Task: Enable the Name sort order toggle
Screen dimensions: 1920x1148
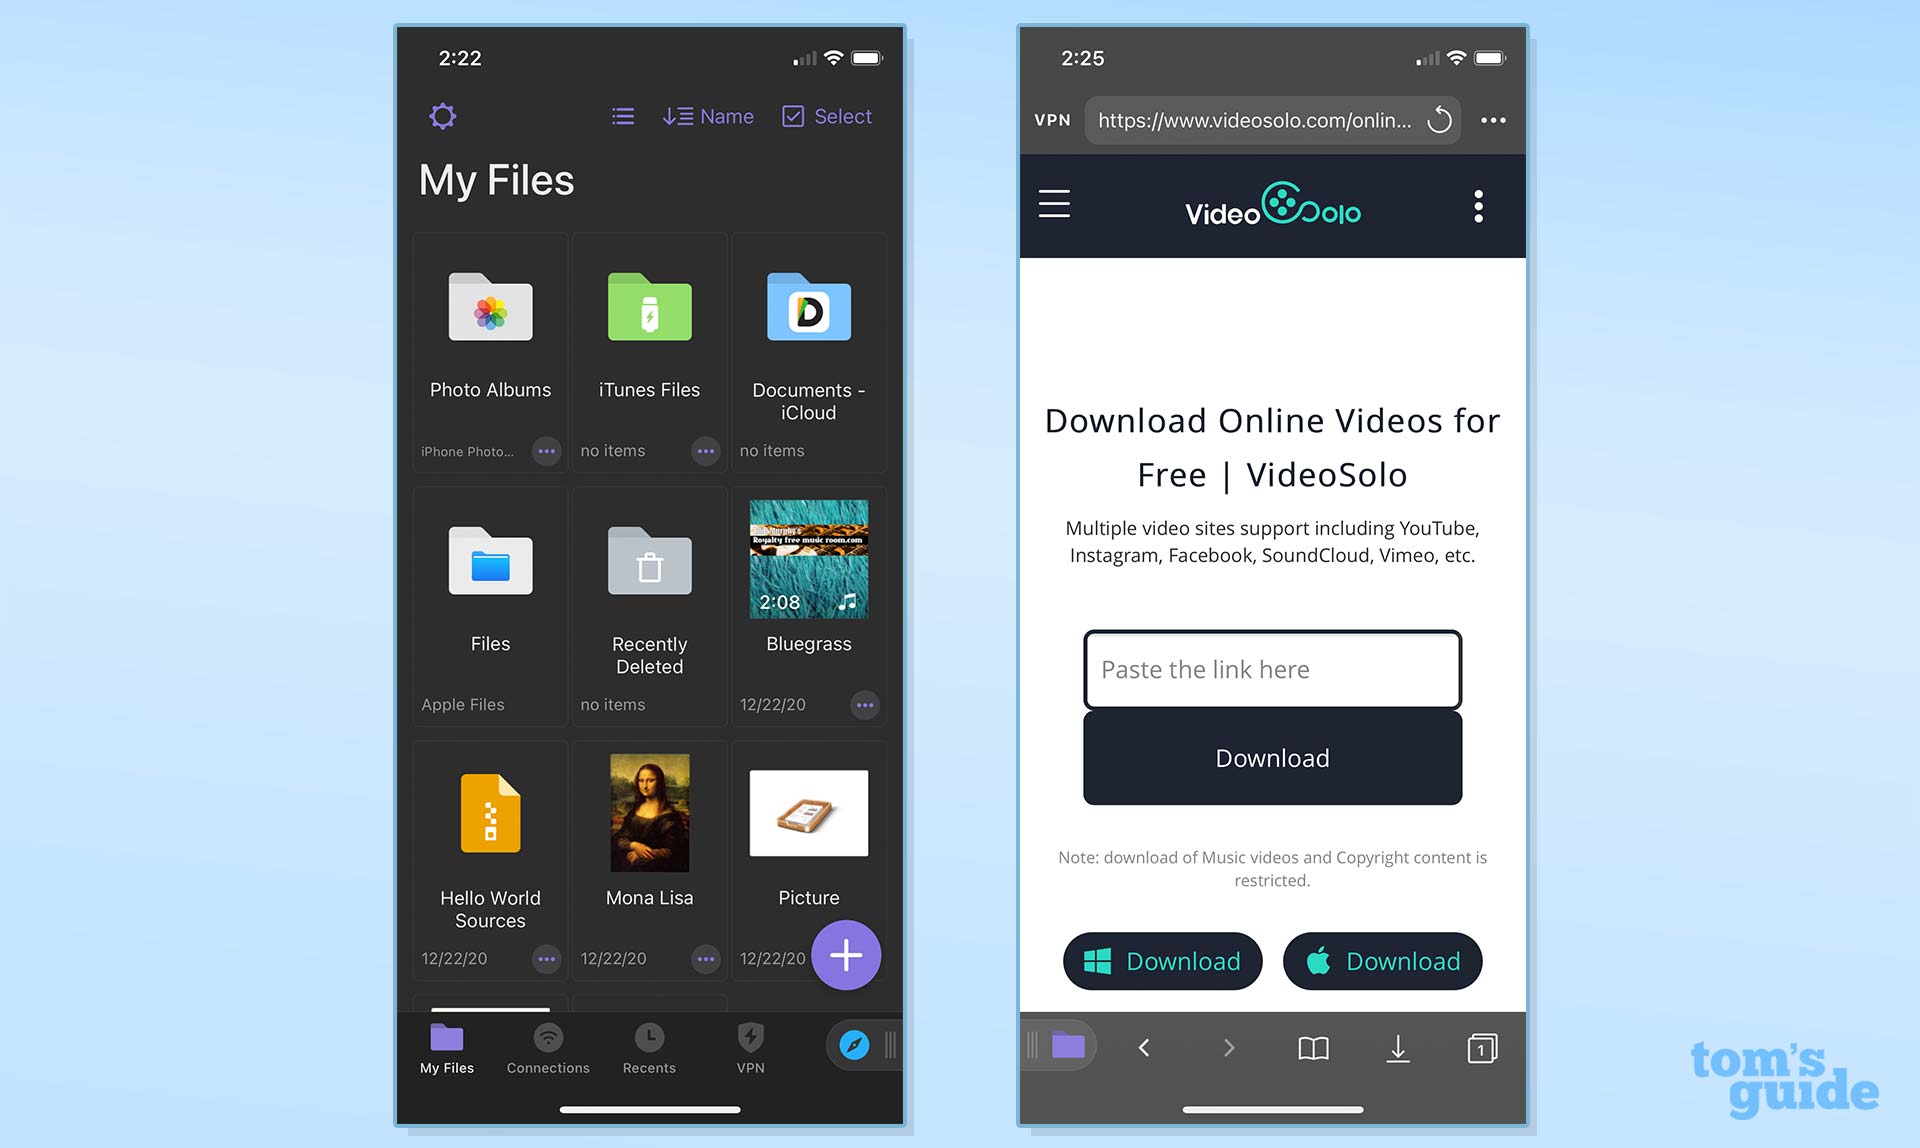Action: pyautogui.click(x=707, y=116)
